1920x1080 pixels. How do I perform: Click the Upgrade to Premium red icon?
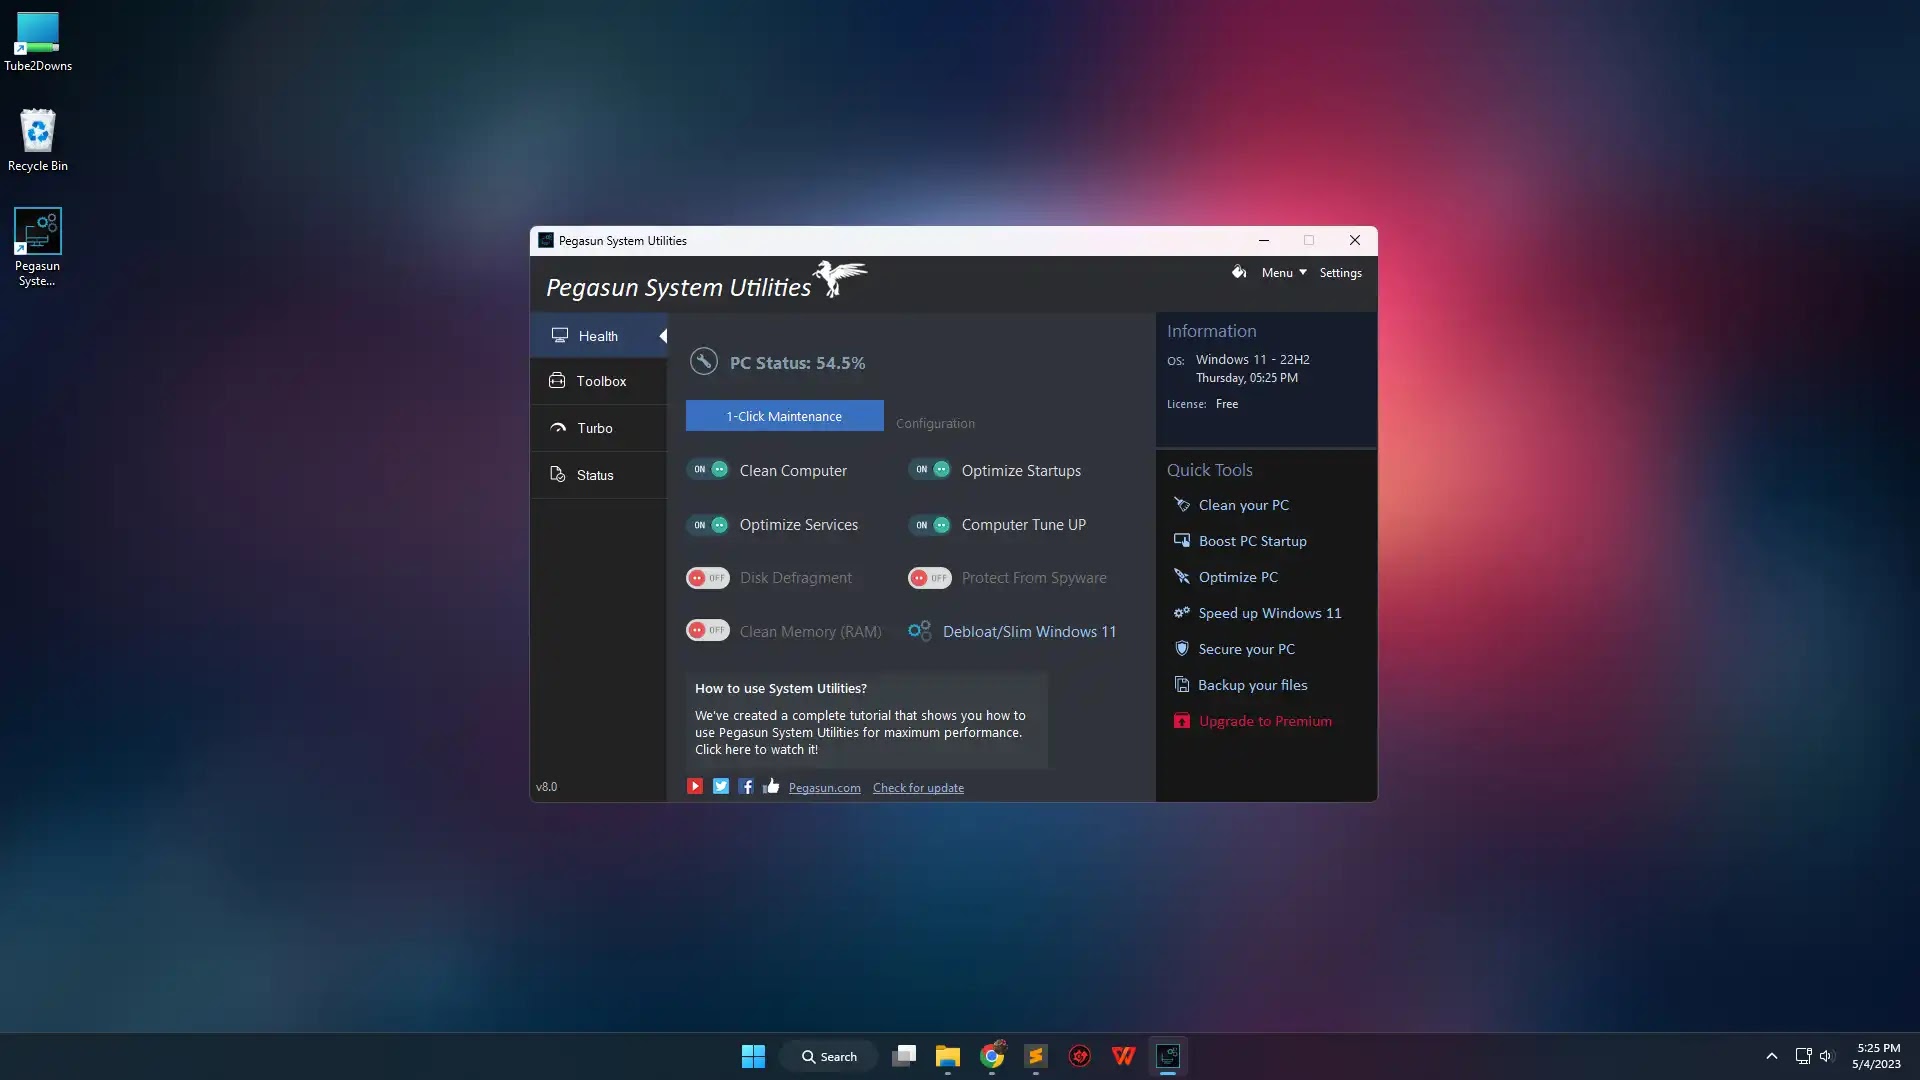pos(1182,721)
